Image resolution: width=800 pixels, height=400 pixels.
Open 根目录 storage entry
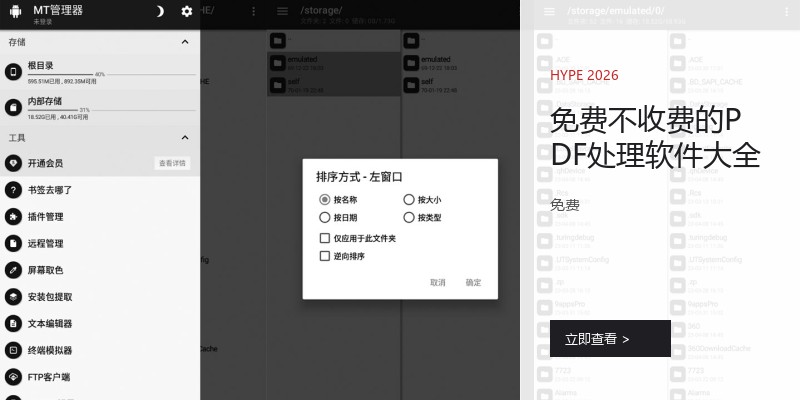point(100,72)
